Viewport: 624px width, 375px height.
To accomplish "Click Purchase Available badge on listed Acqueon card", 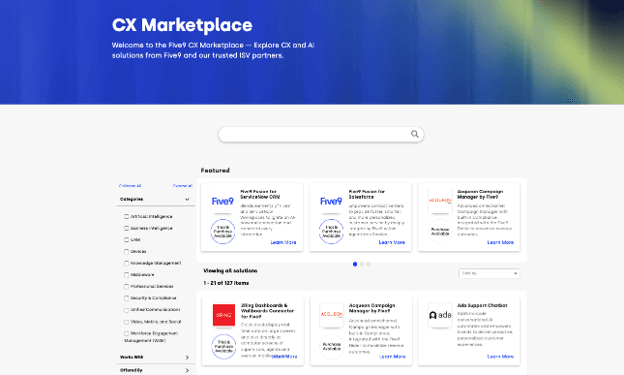I will (332, 346).
